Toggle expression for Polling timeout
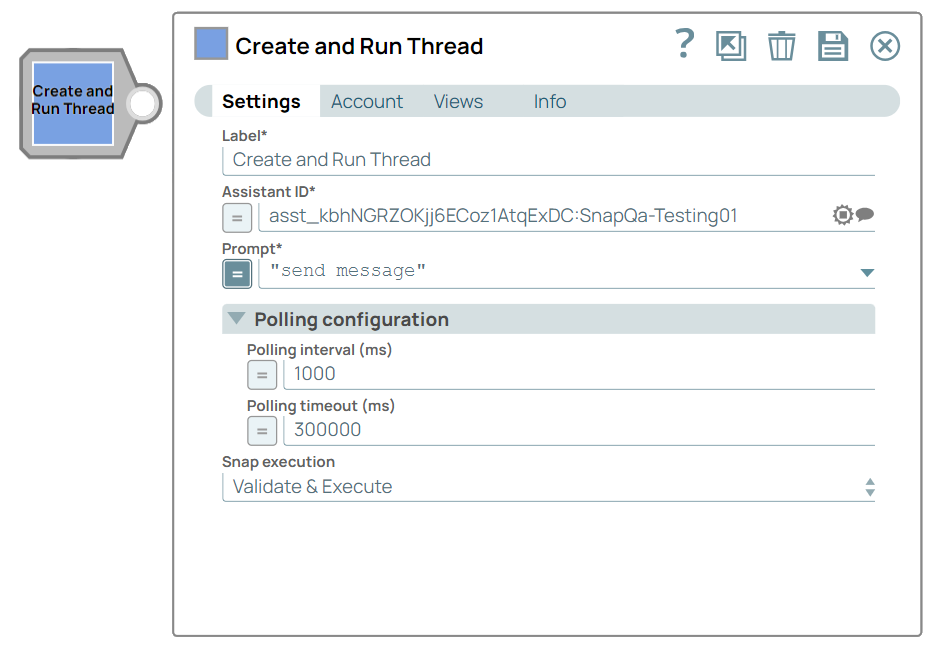This screenshot has width=949, height=670. [262, 431]
